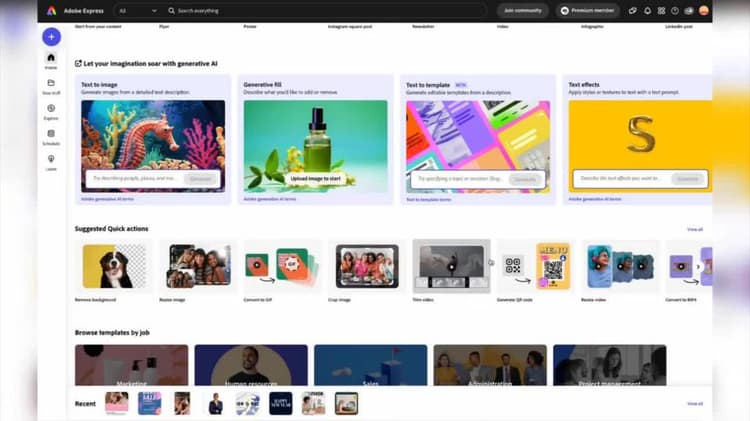This screenshot has height=421, width=750.
Task: Click the Premium member badge
Action: [588, 11]
